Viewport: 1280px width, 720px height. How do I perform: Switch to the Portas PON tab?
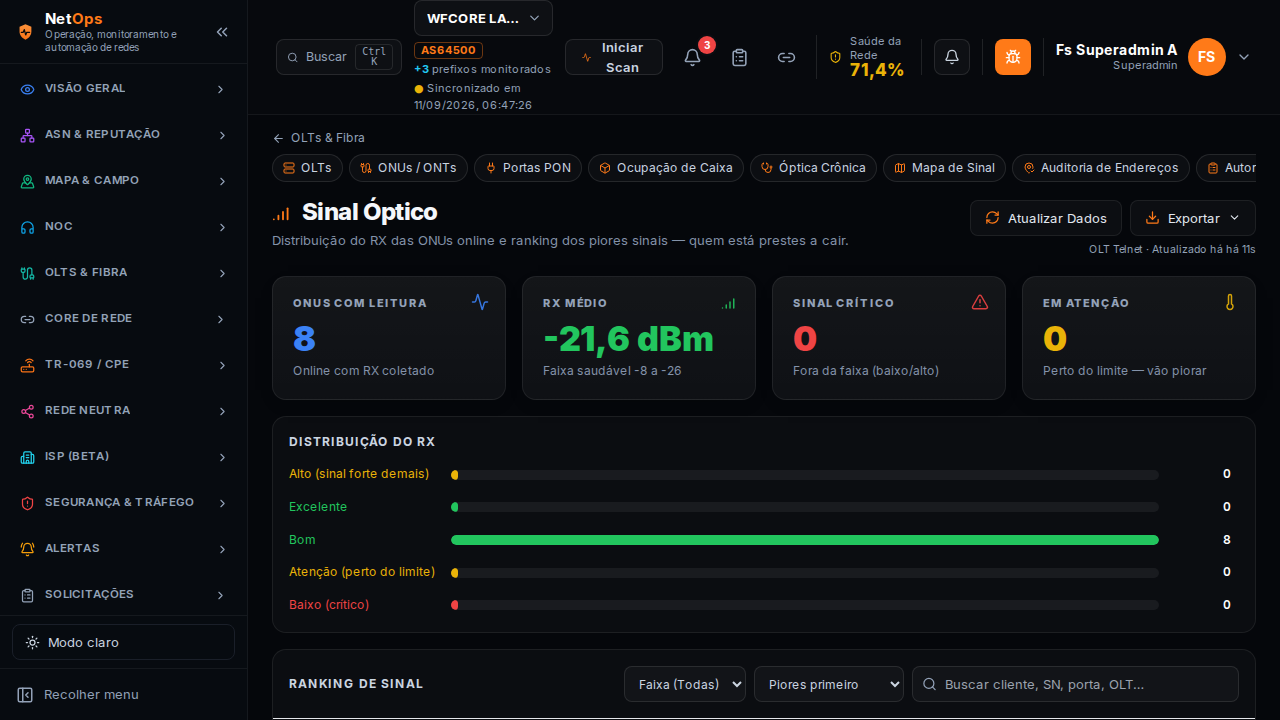[528, 168]
